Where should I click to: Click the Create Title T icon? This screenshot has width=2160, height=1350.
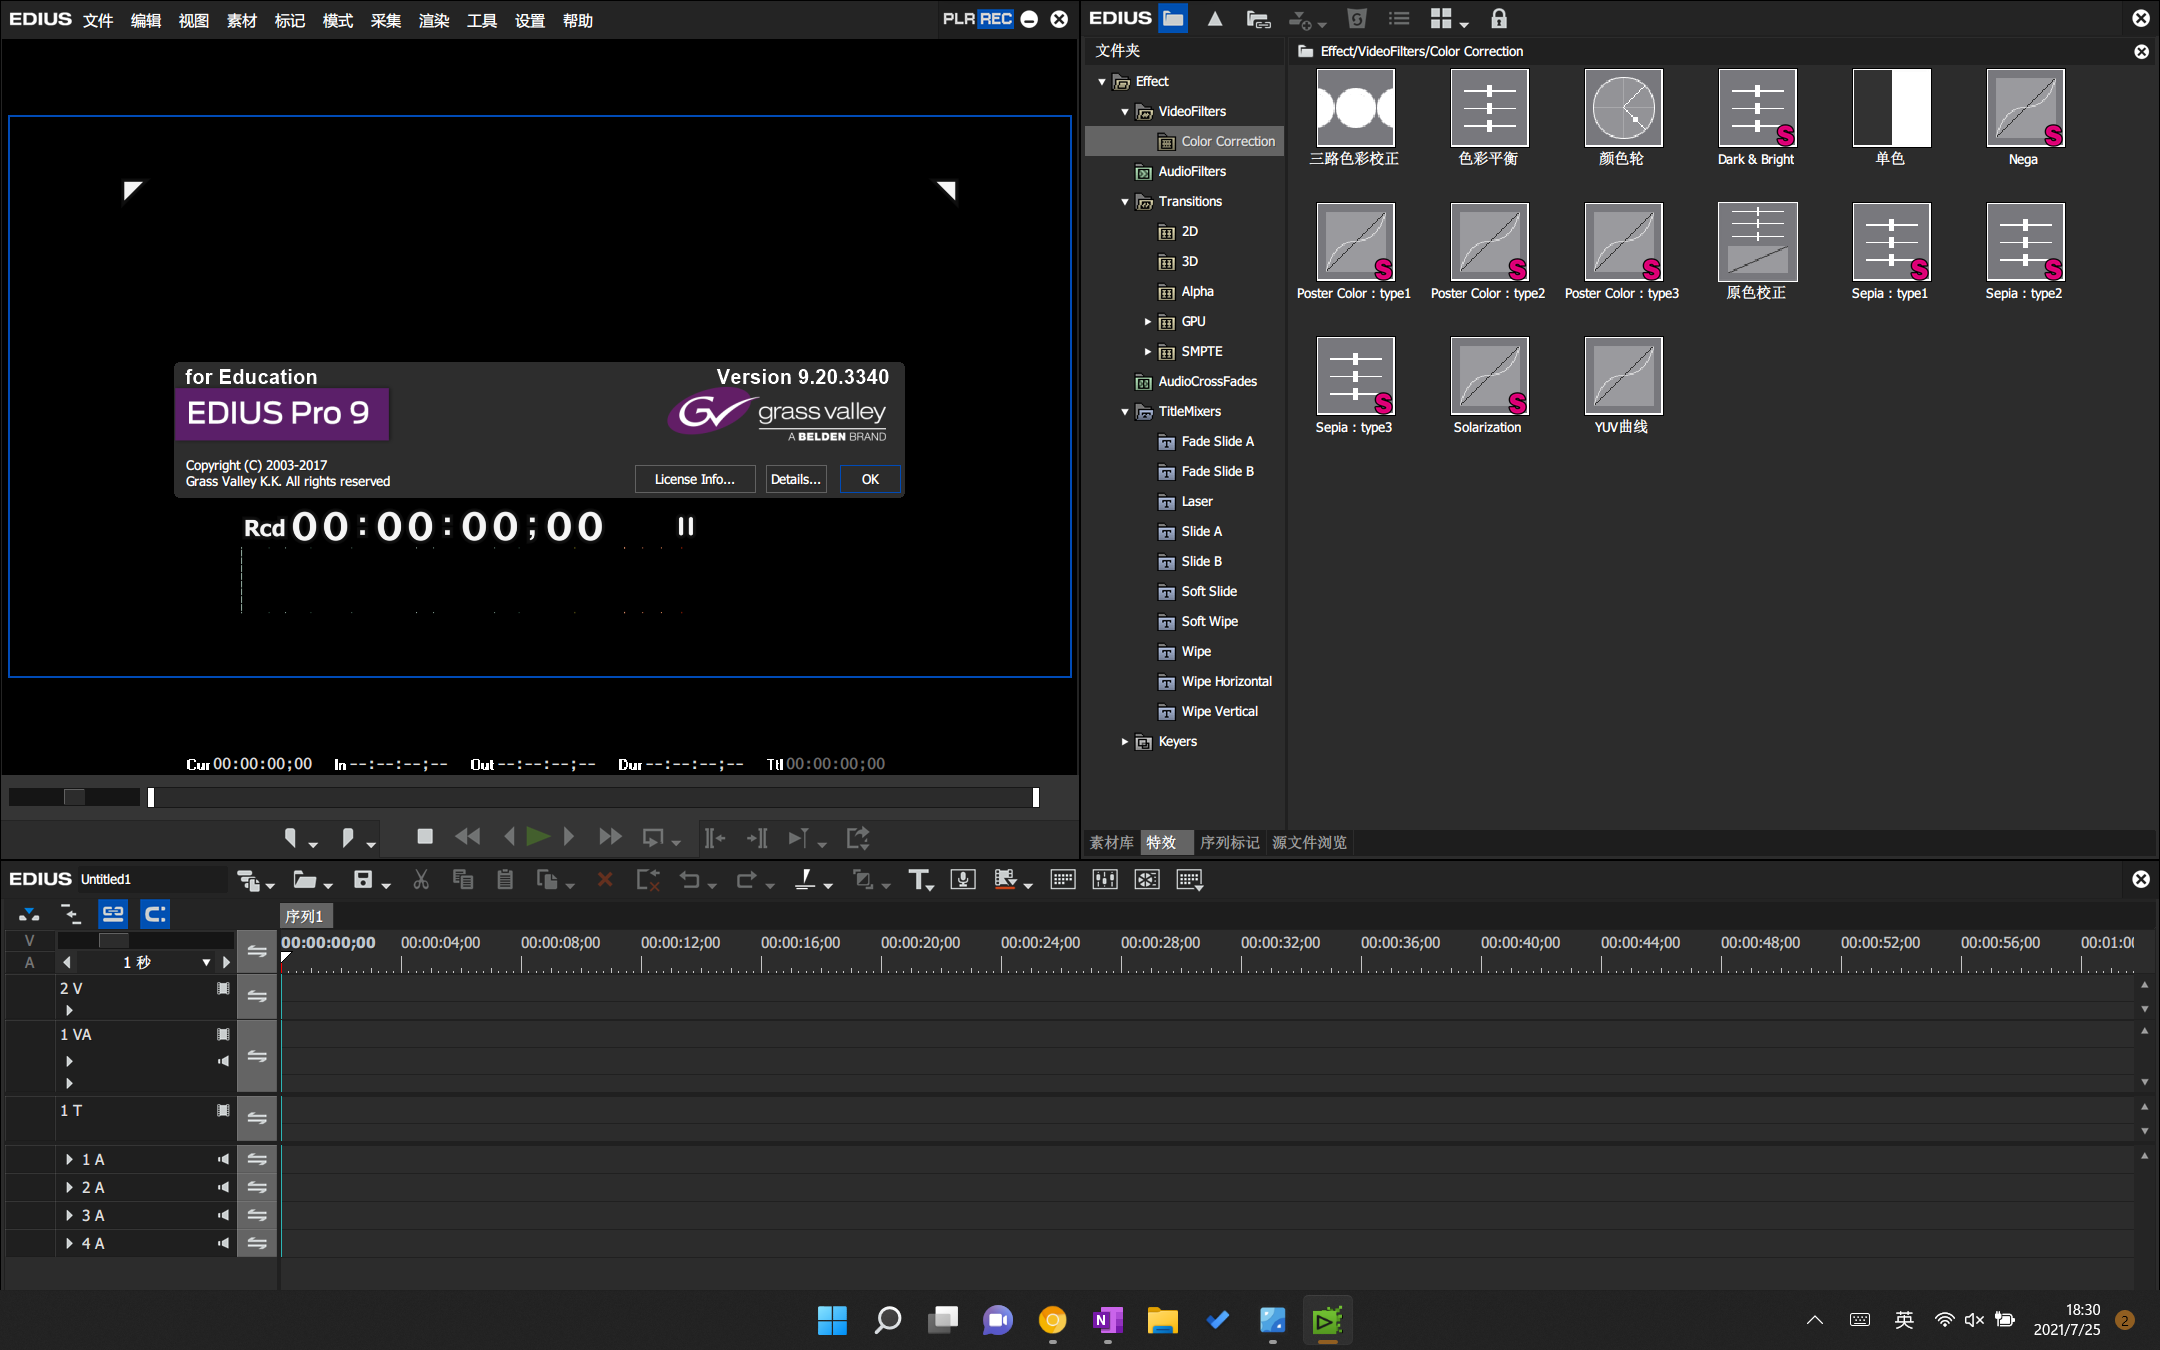click(x=919, y=880)
